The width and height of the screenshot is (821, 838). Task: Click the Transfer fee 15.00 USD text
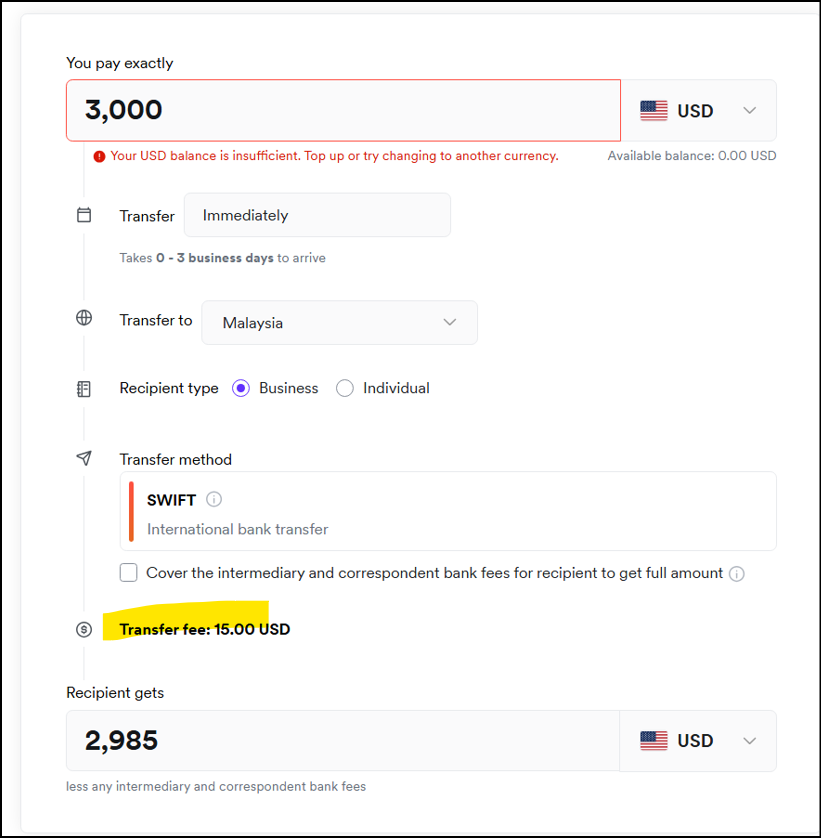click(x=205, y=630)
